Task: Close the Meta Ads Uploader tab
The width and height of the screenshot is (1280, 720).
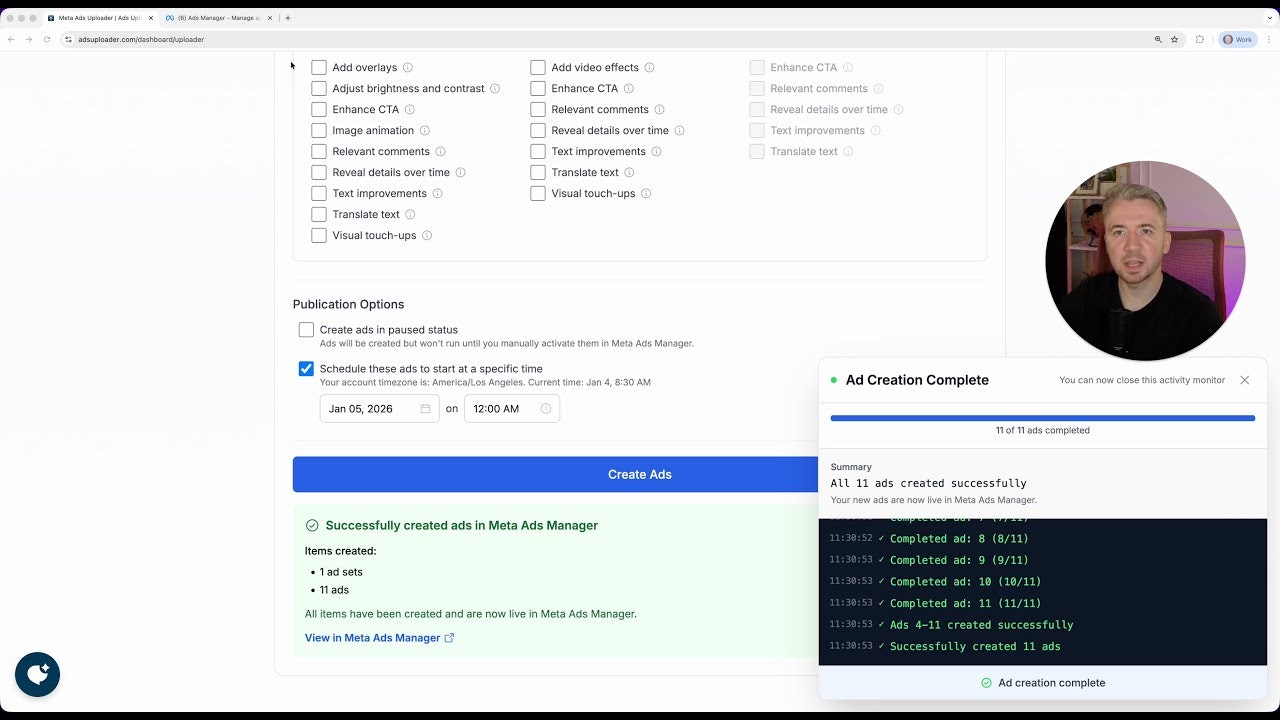Action: tap(151, 18)
